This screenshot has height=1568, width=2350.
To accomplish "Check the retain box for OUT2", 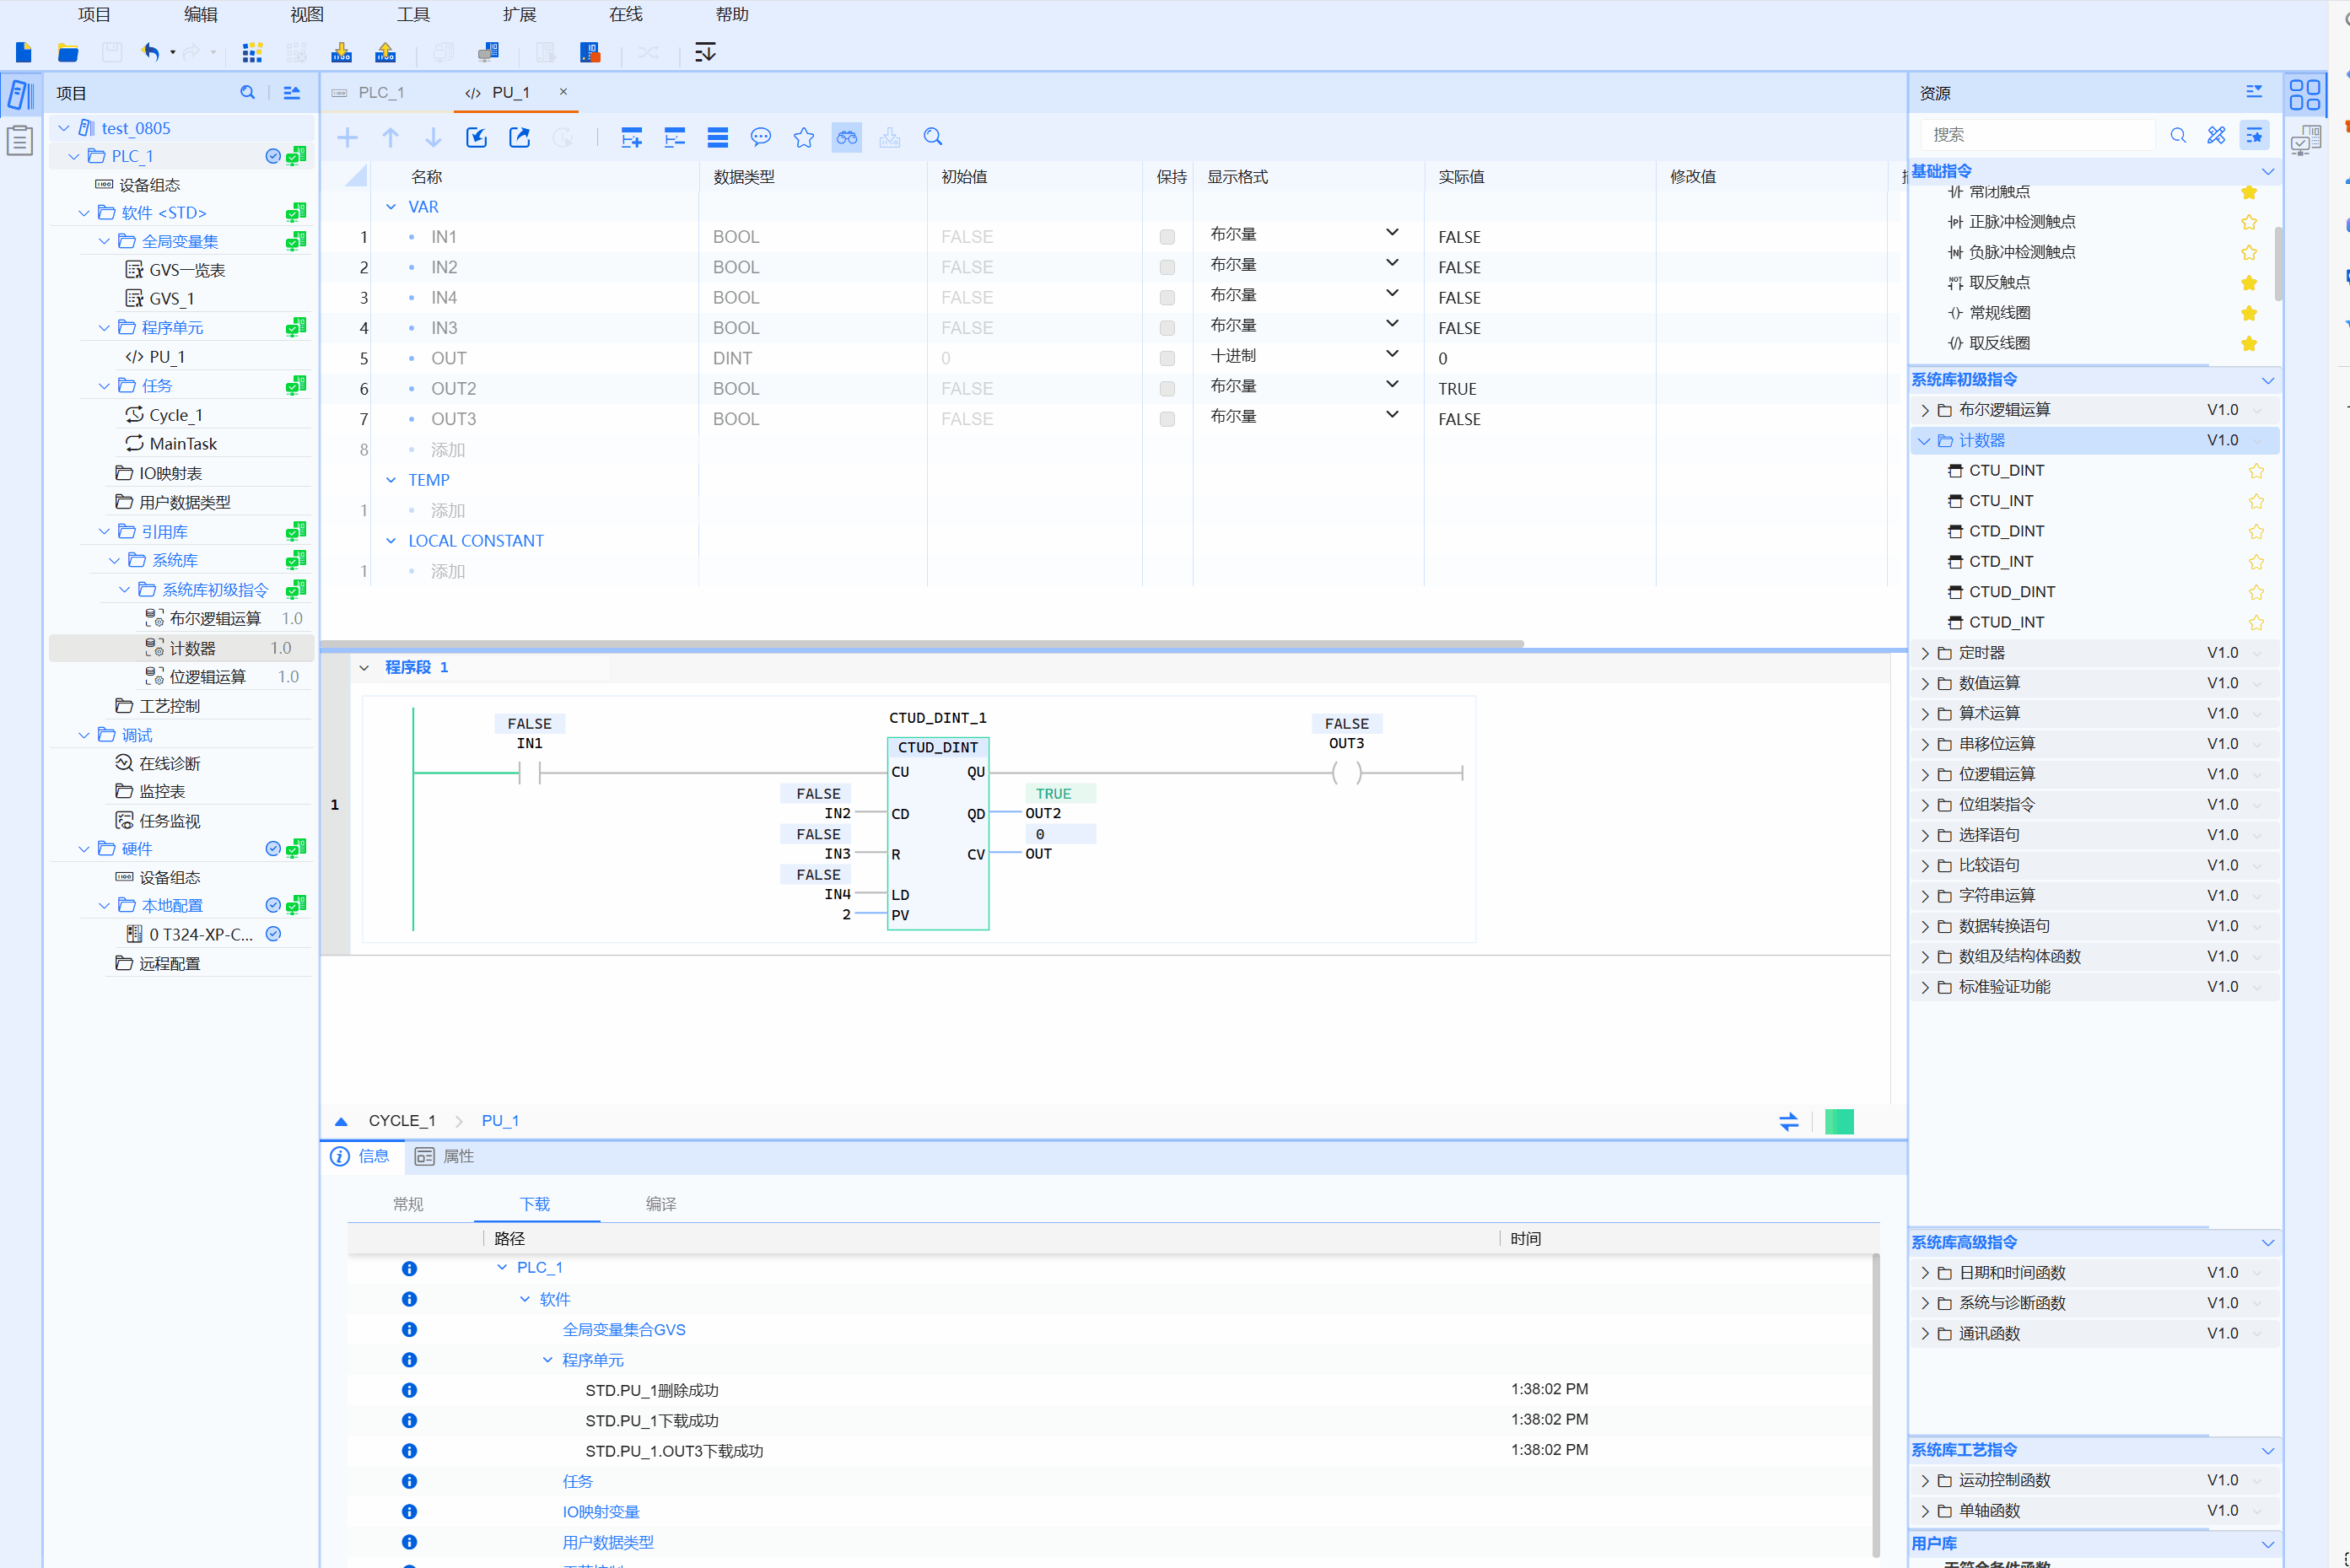I will point(1166,389).
